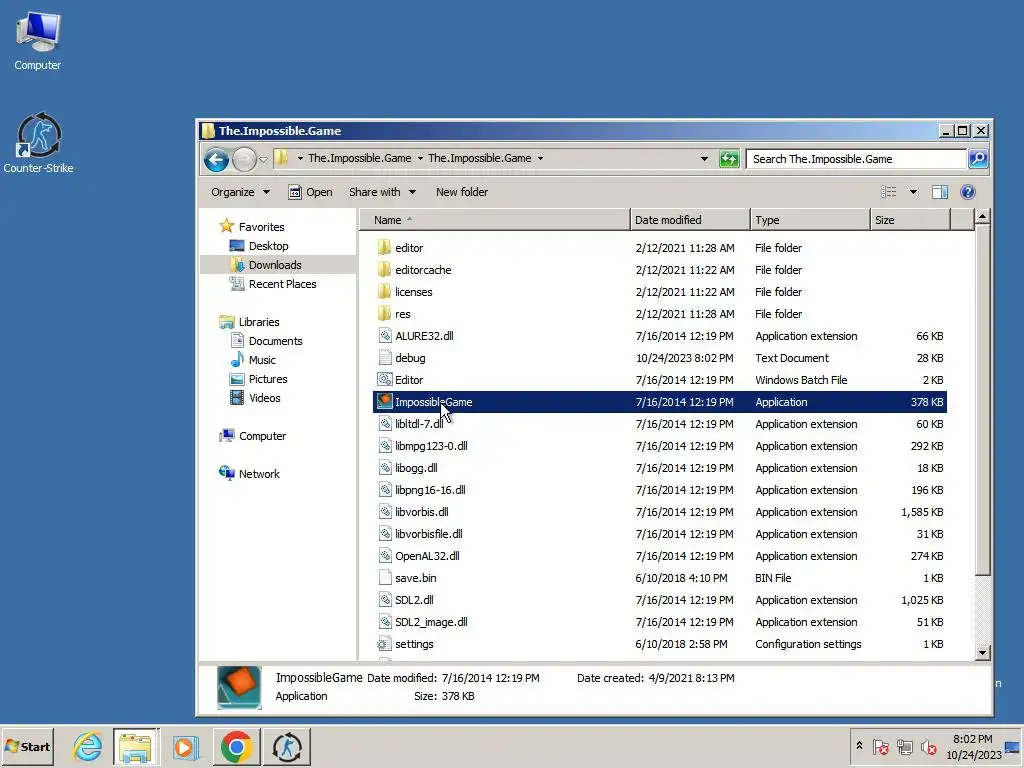The height and width of the screenshot is (768, 1024).
Task: Expand the view options dropdown arrow
Action: tap(913, 192)
